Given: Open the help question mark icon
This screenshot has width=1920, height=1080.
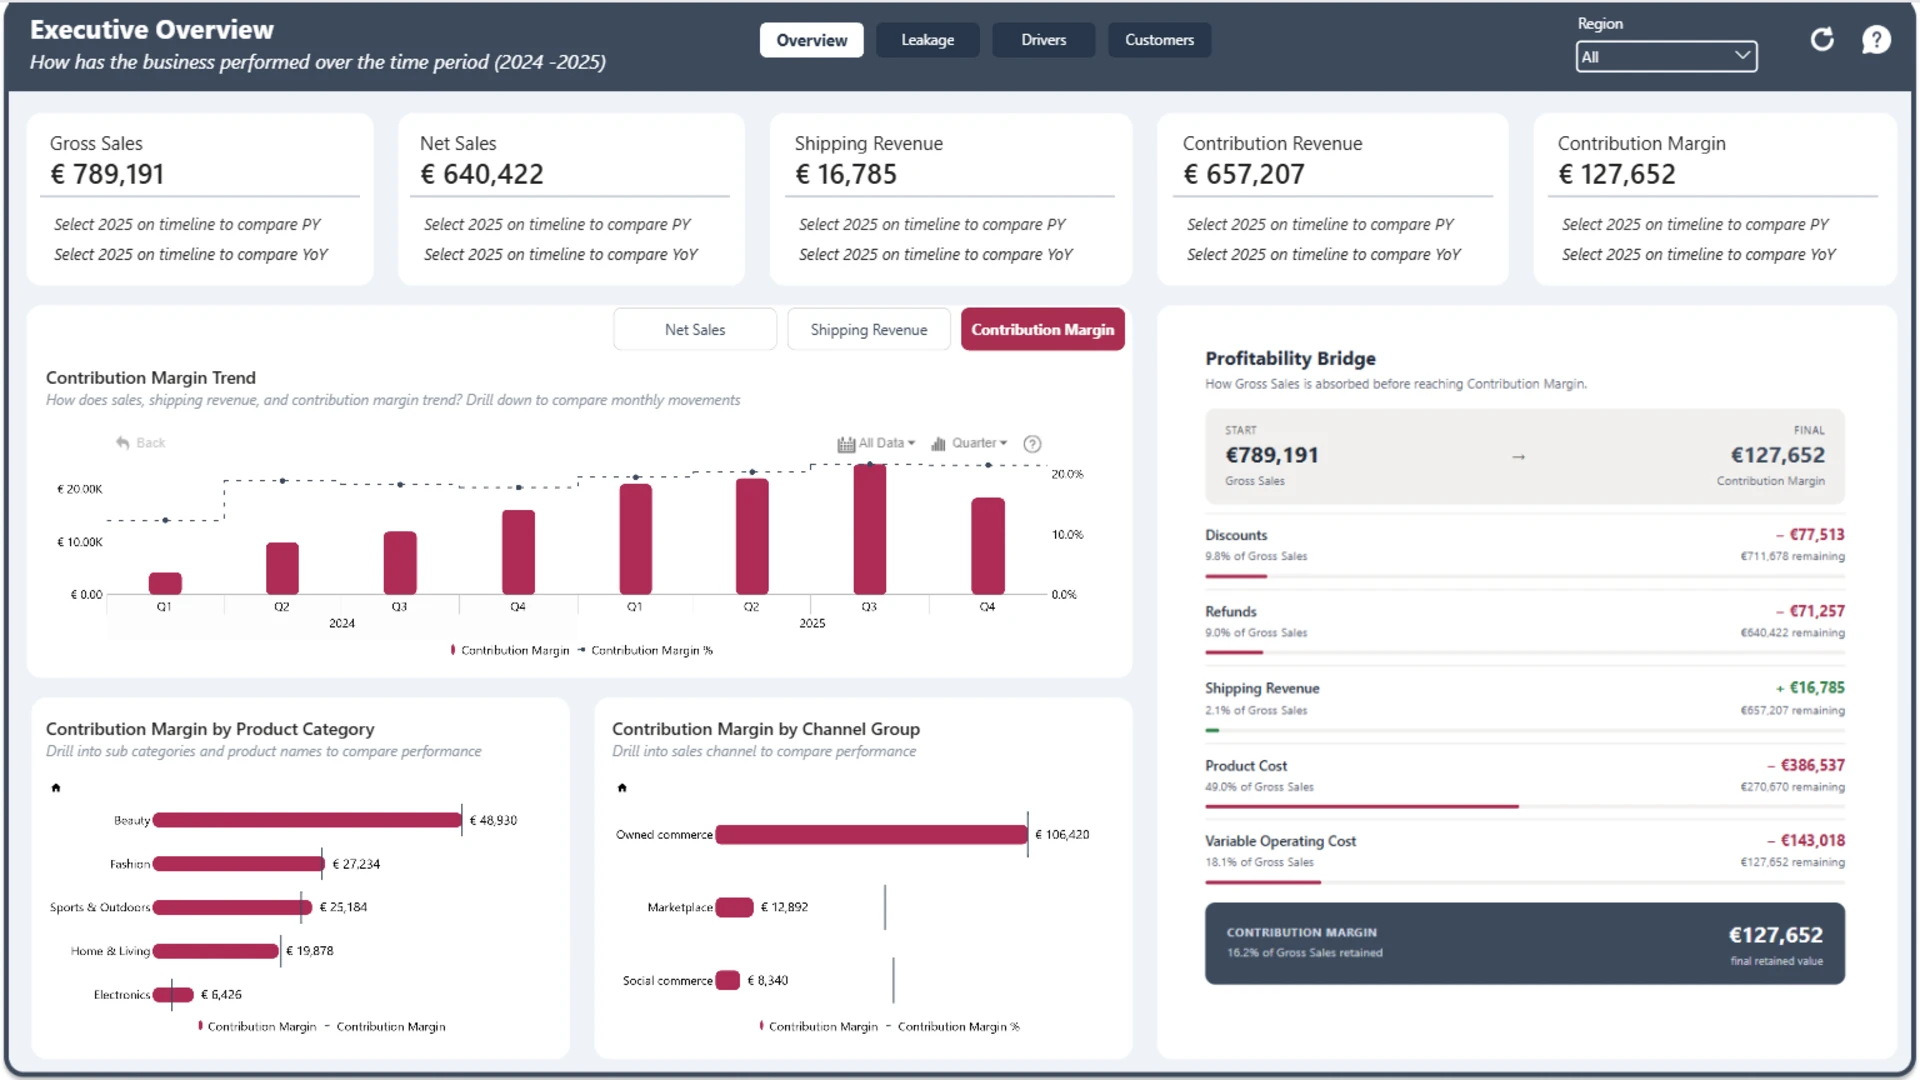Looking at the screenshot, I should (1876, 40).
